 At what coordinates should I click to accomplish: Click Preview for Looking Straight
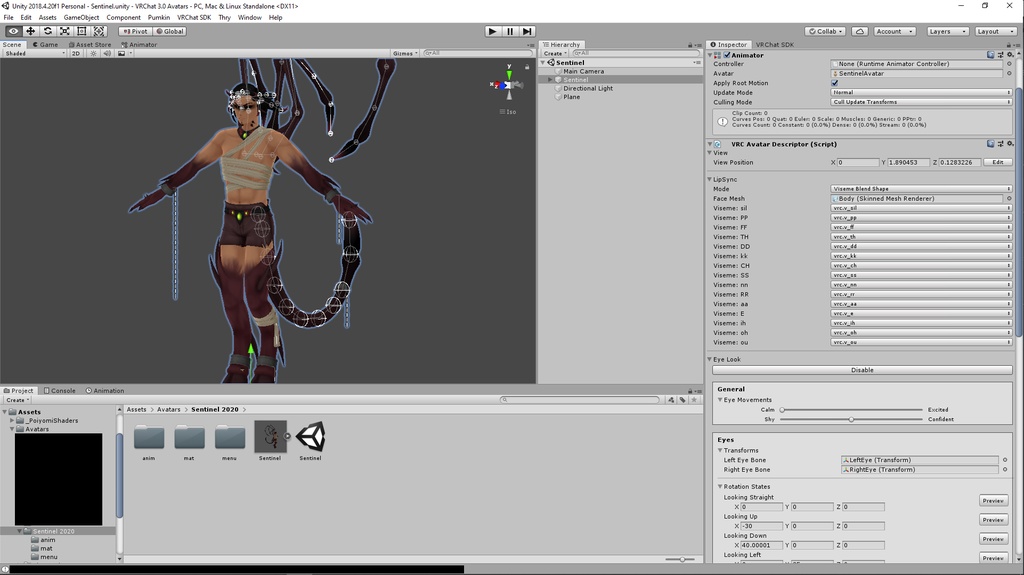coord(993,501)
